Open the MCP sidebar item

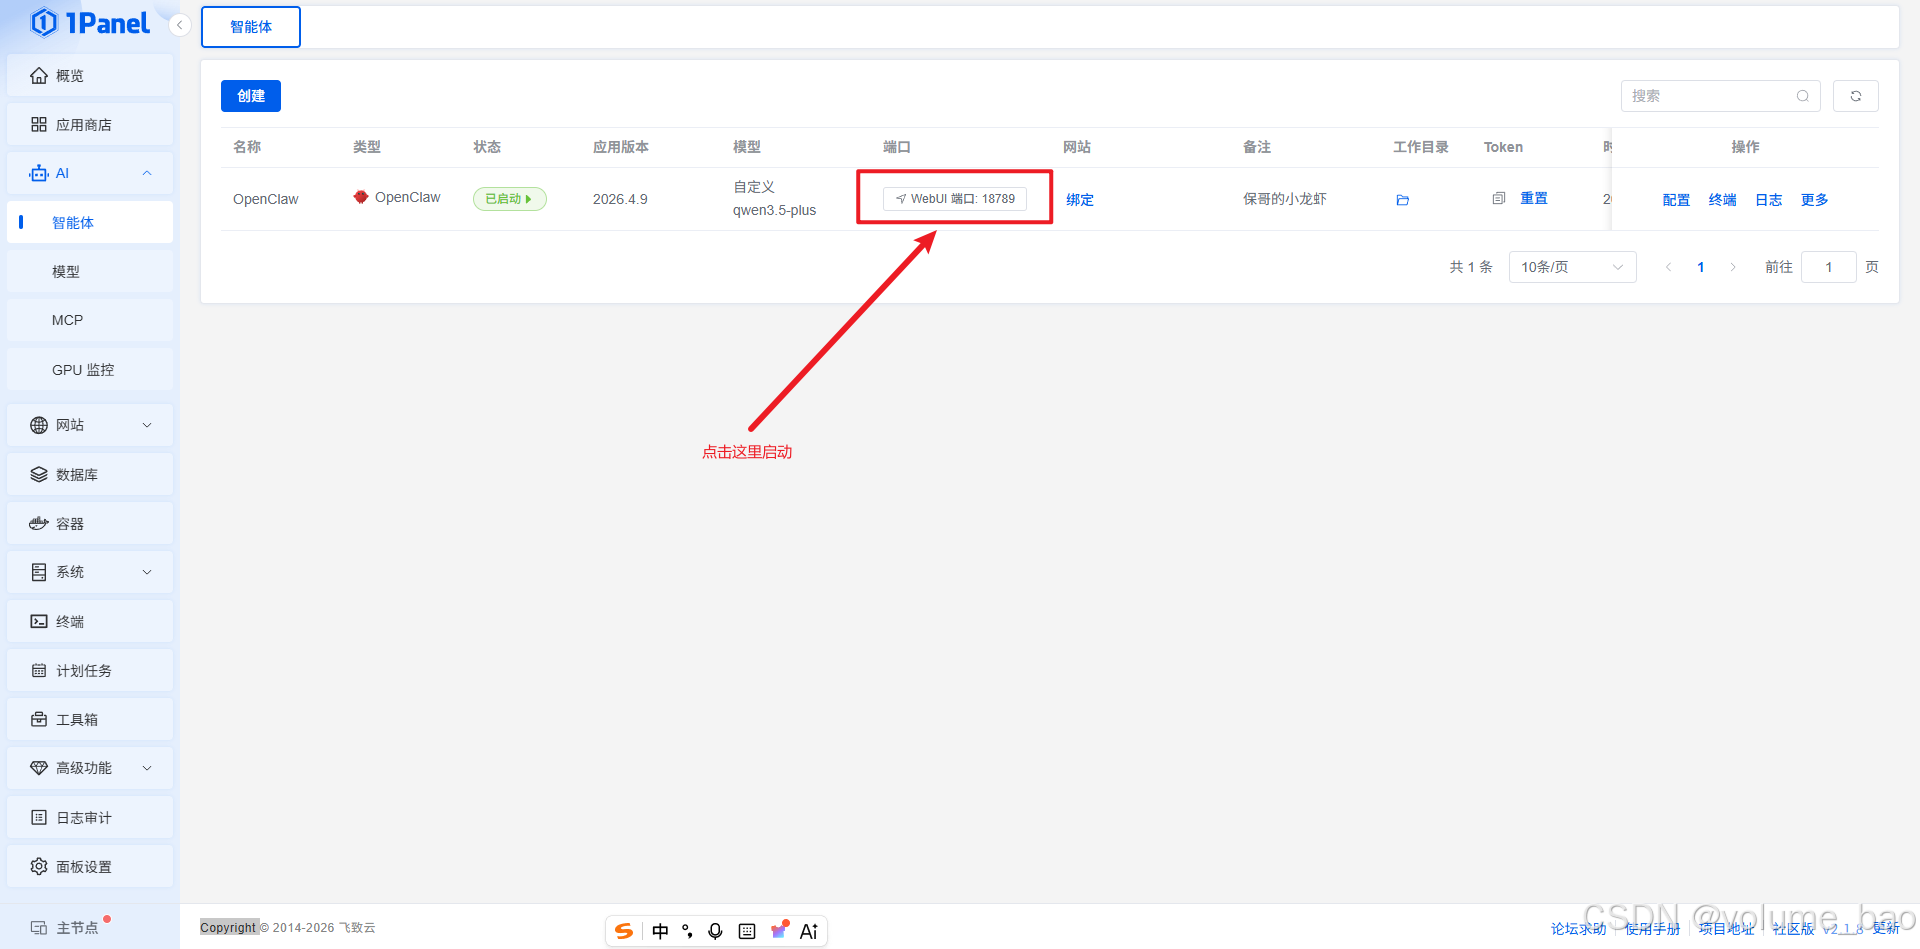point(90,321)
